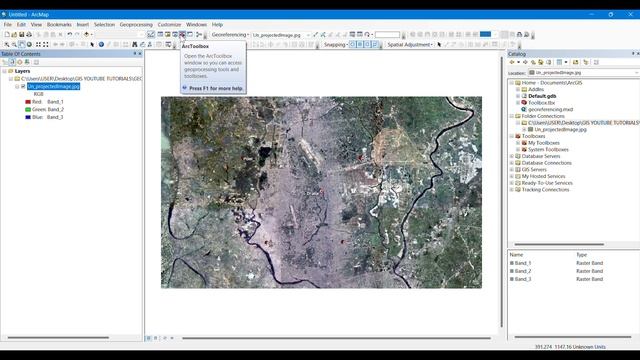Select the georeferencing Rotate tool

[x=367, y=35]
